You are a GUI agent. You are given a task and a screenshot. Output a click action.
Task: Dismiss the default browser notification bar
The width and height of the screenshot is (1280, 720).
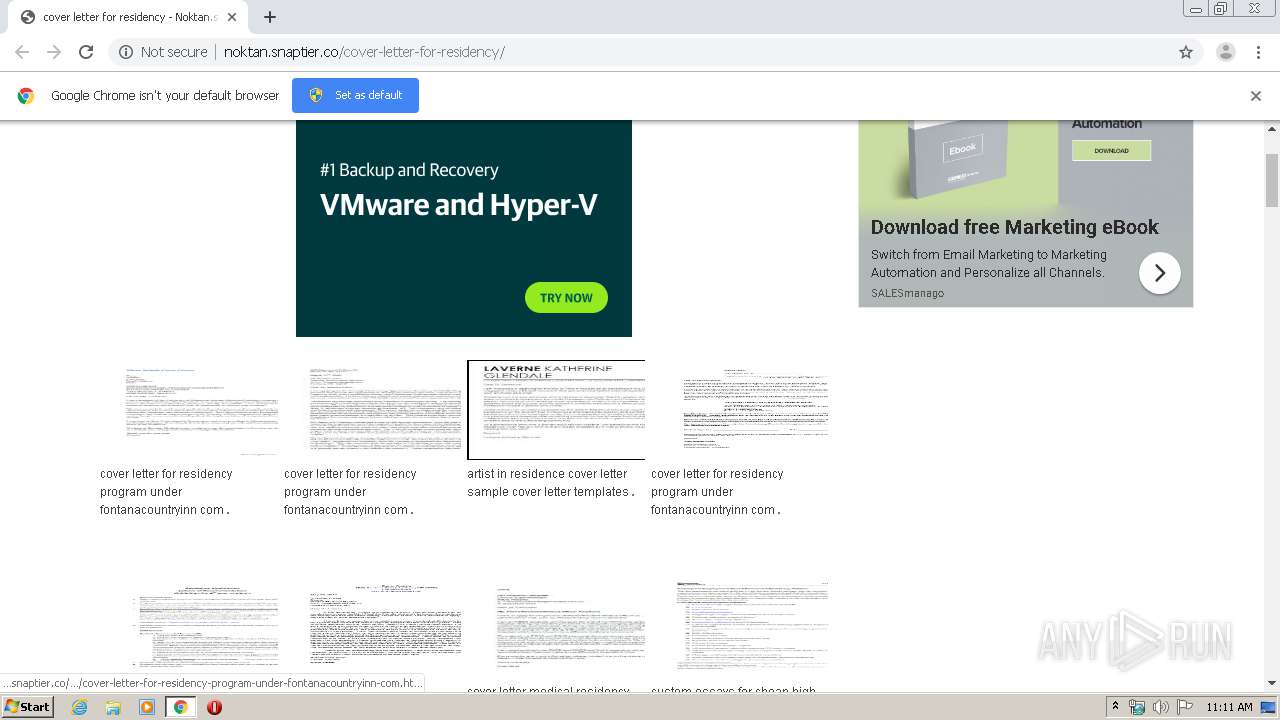pyautogui.click(x=1256, y=96)
